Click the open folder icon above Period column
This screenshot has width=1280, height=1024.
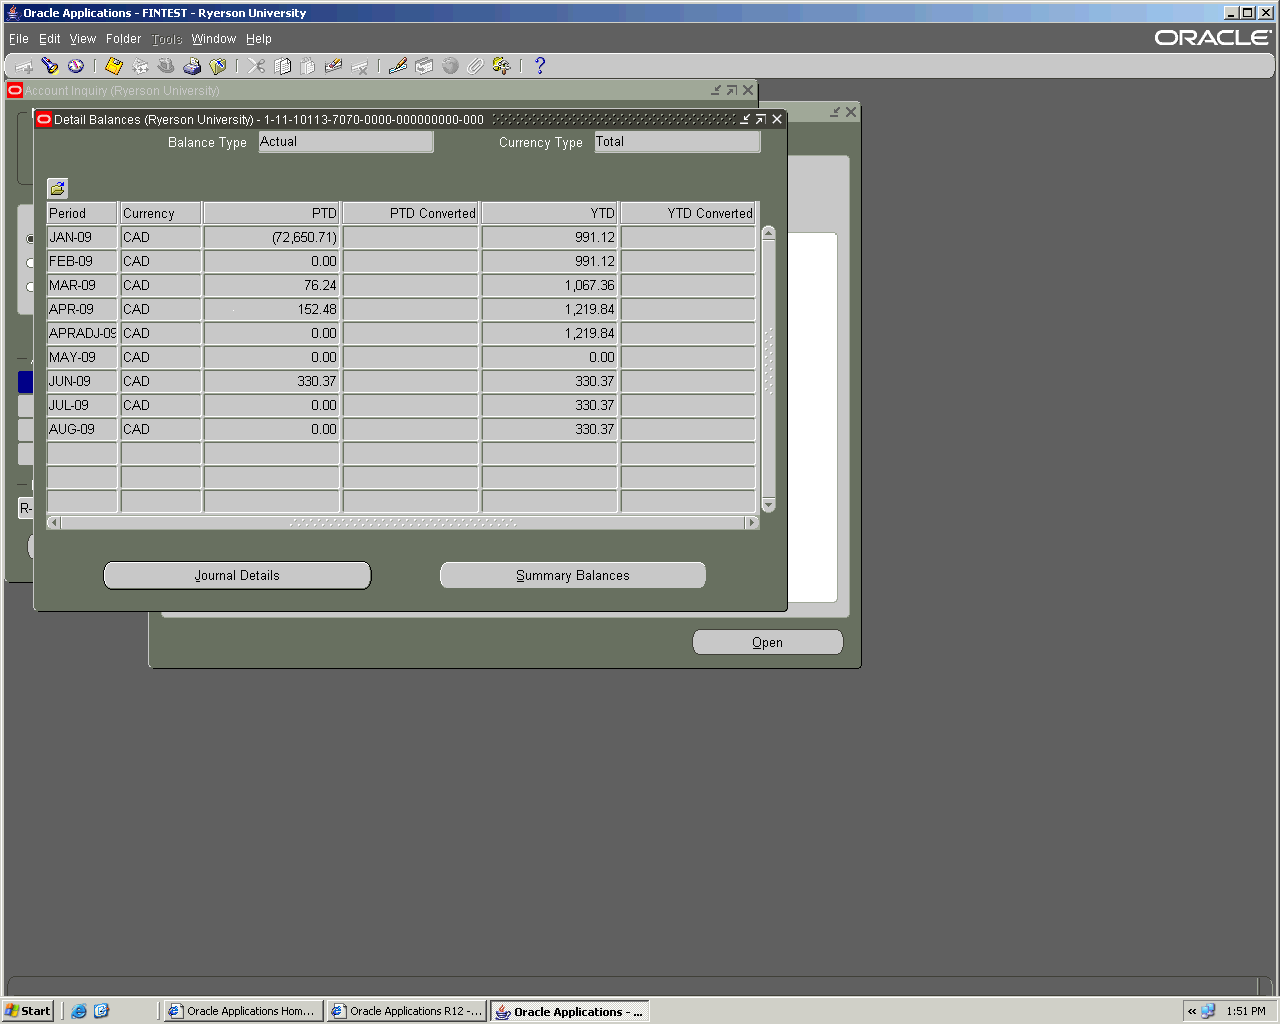pos(58,188)
